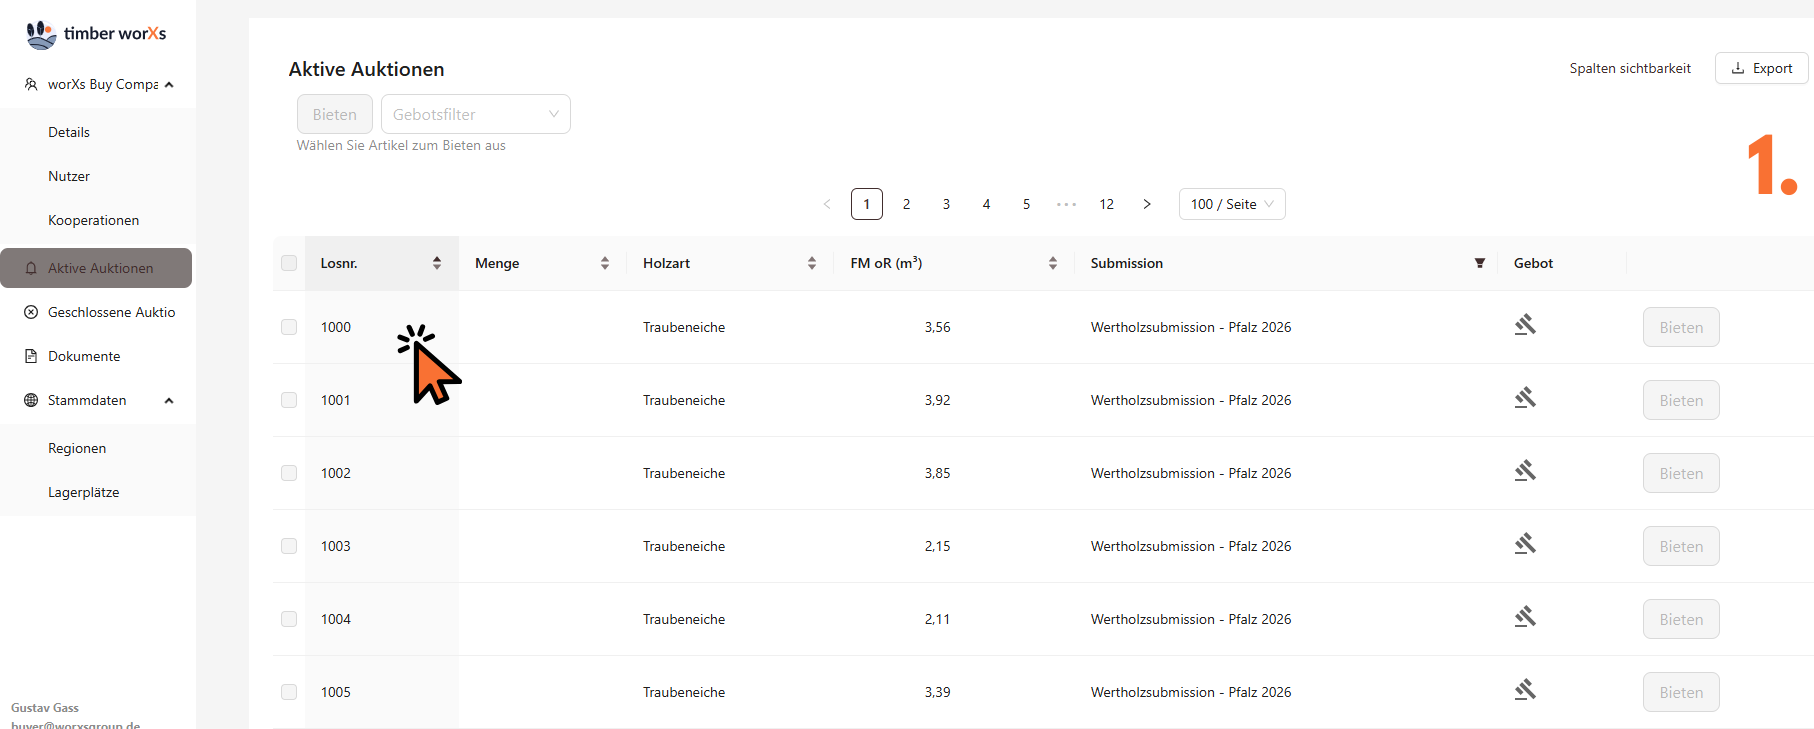This screenshot has height=729, width=1814.
Task: Click the gavel bid icon for lot 1003
Action: [1524, 544]
